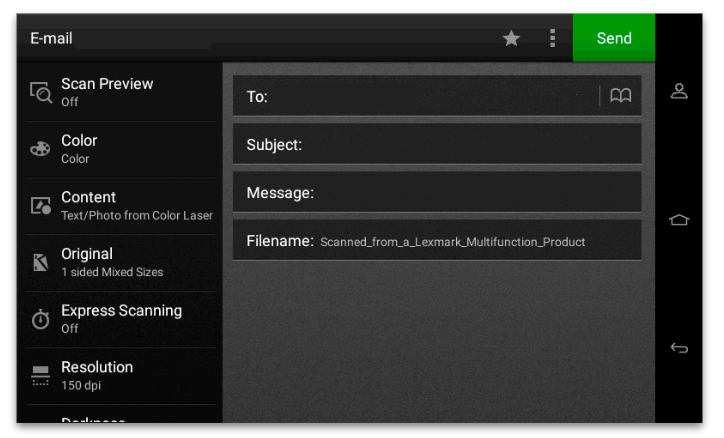Click in the Subject: field

click(436, 144)
